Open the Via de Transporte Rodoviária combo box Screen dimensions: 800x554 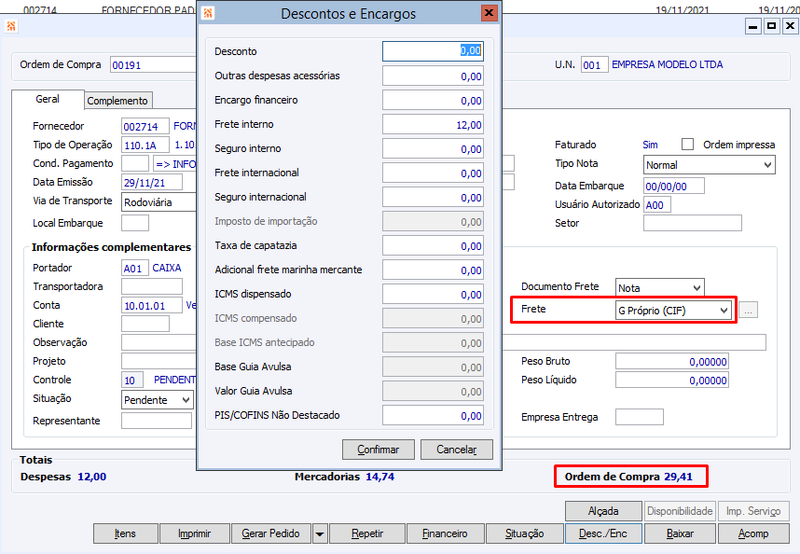click(159, 203)
